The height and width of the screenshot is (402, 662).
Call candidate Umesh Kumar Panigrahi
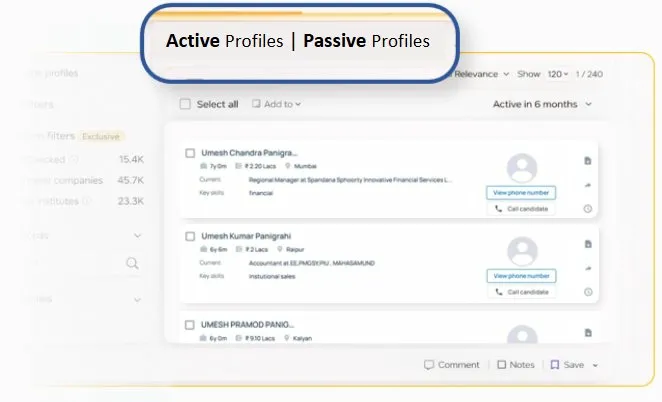[521, 292]
